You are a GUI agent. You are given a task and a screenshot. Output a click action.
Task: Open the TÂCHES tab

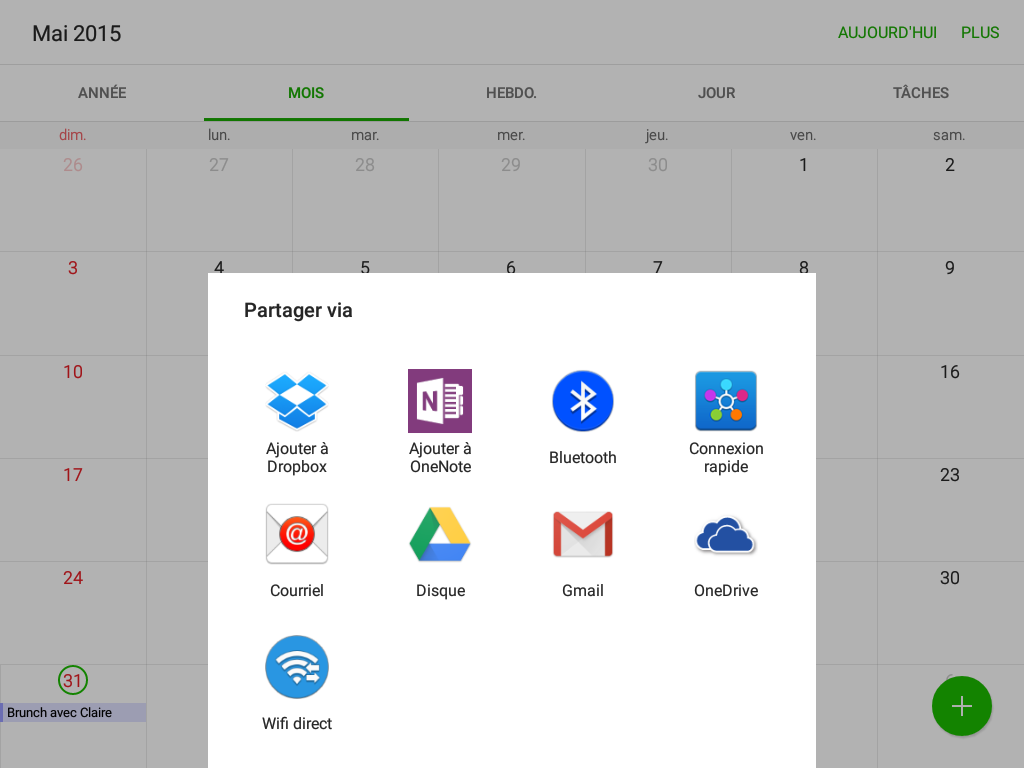[921, 93]
